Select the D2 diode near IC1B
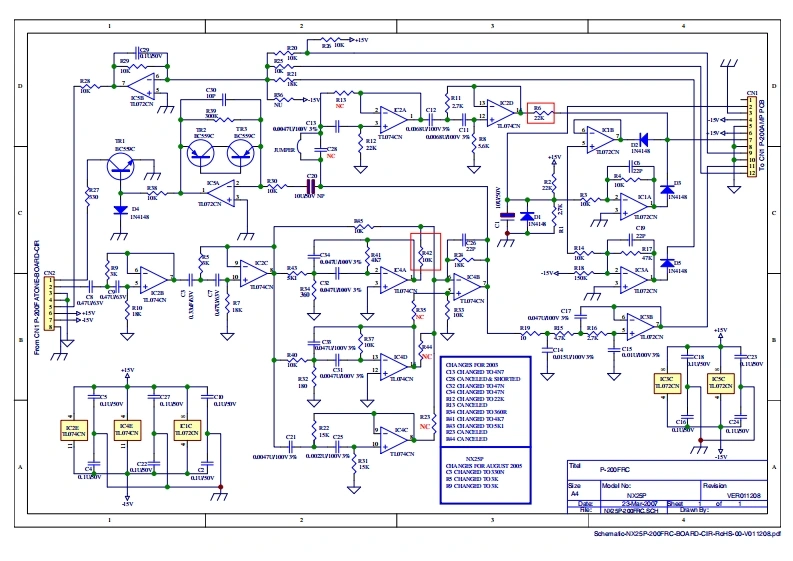Screen dimensions: 793x561 tap(643, 137)
